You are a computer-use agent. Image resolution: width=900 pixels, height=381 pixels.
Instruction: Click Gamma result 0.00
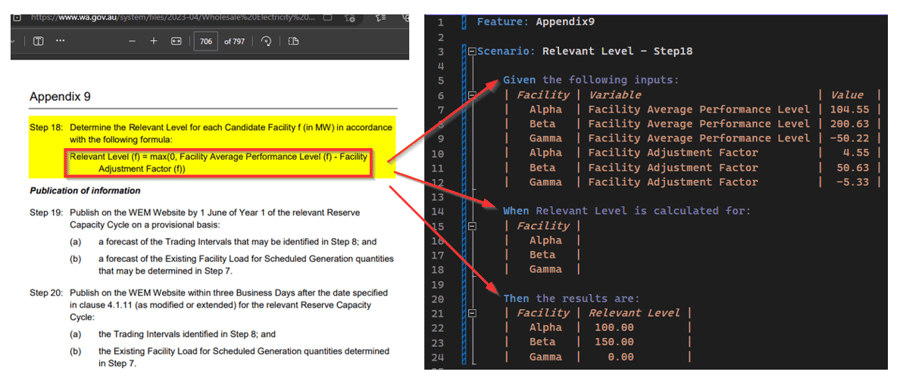point(620,357)
